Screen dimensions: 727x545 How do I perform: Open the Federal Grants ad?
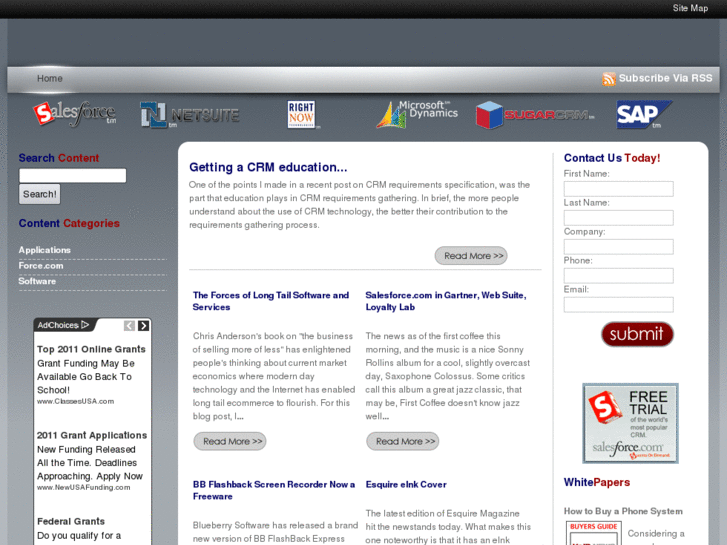tap(71, 521)
